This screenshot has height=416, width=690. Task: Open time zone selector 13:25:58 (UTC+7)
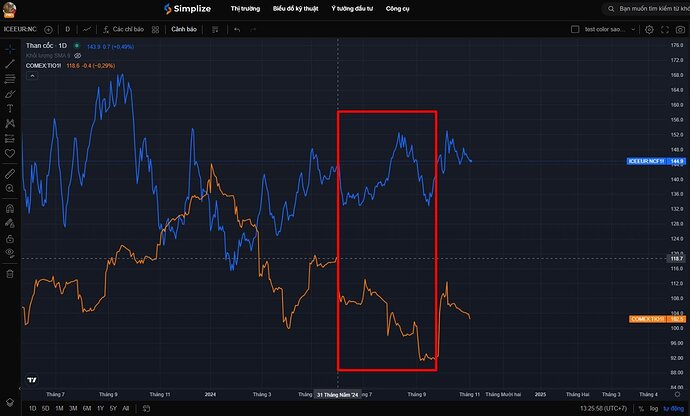coord(603,409)
